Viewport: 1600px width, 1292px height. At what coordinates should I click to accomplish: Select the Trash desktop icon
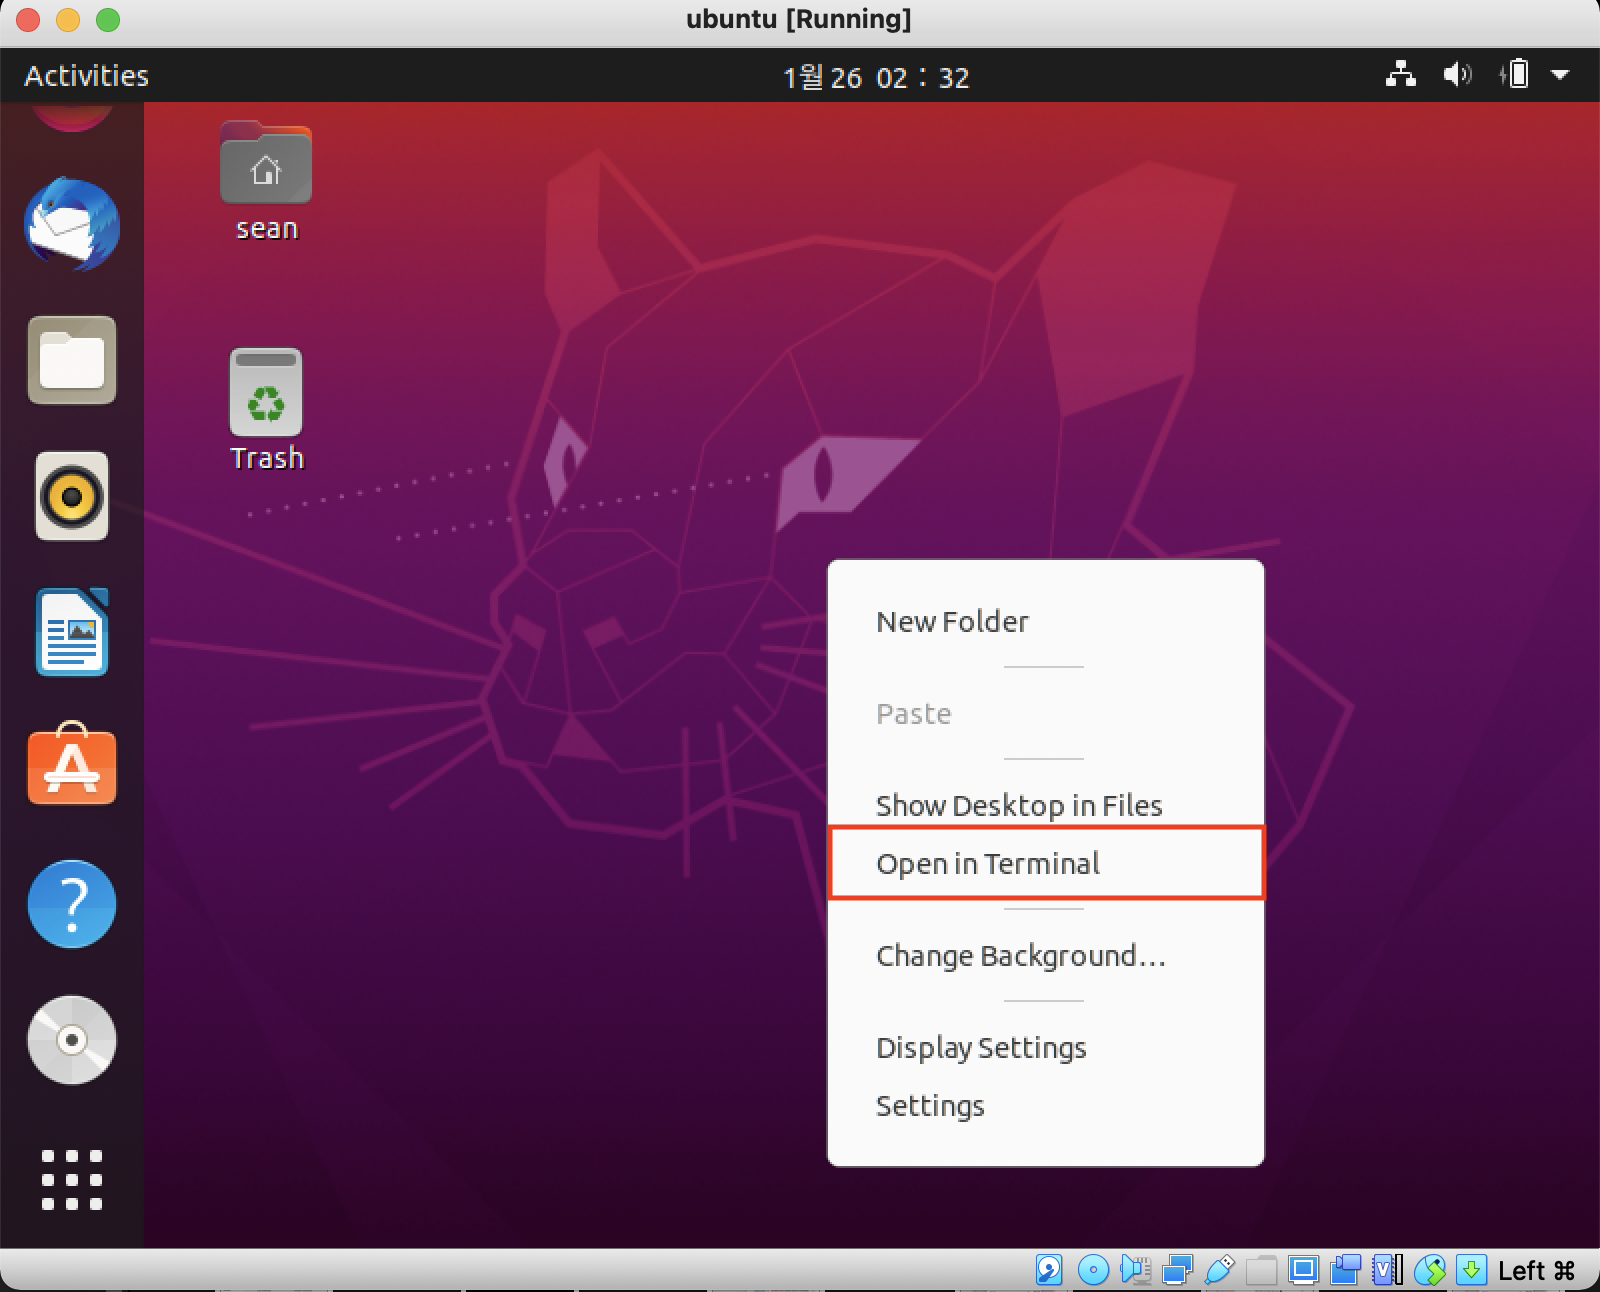point(266,410)
